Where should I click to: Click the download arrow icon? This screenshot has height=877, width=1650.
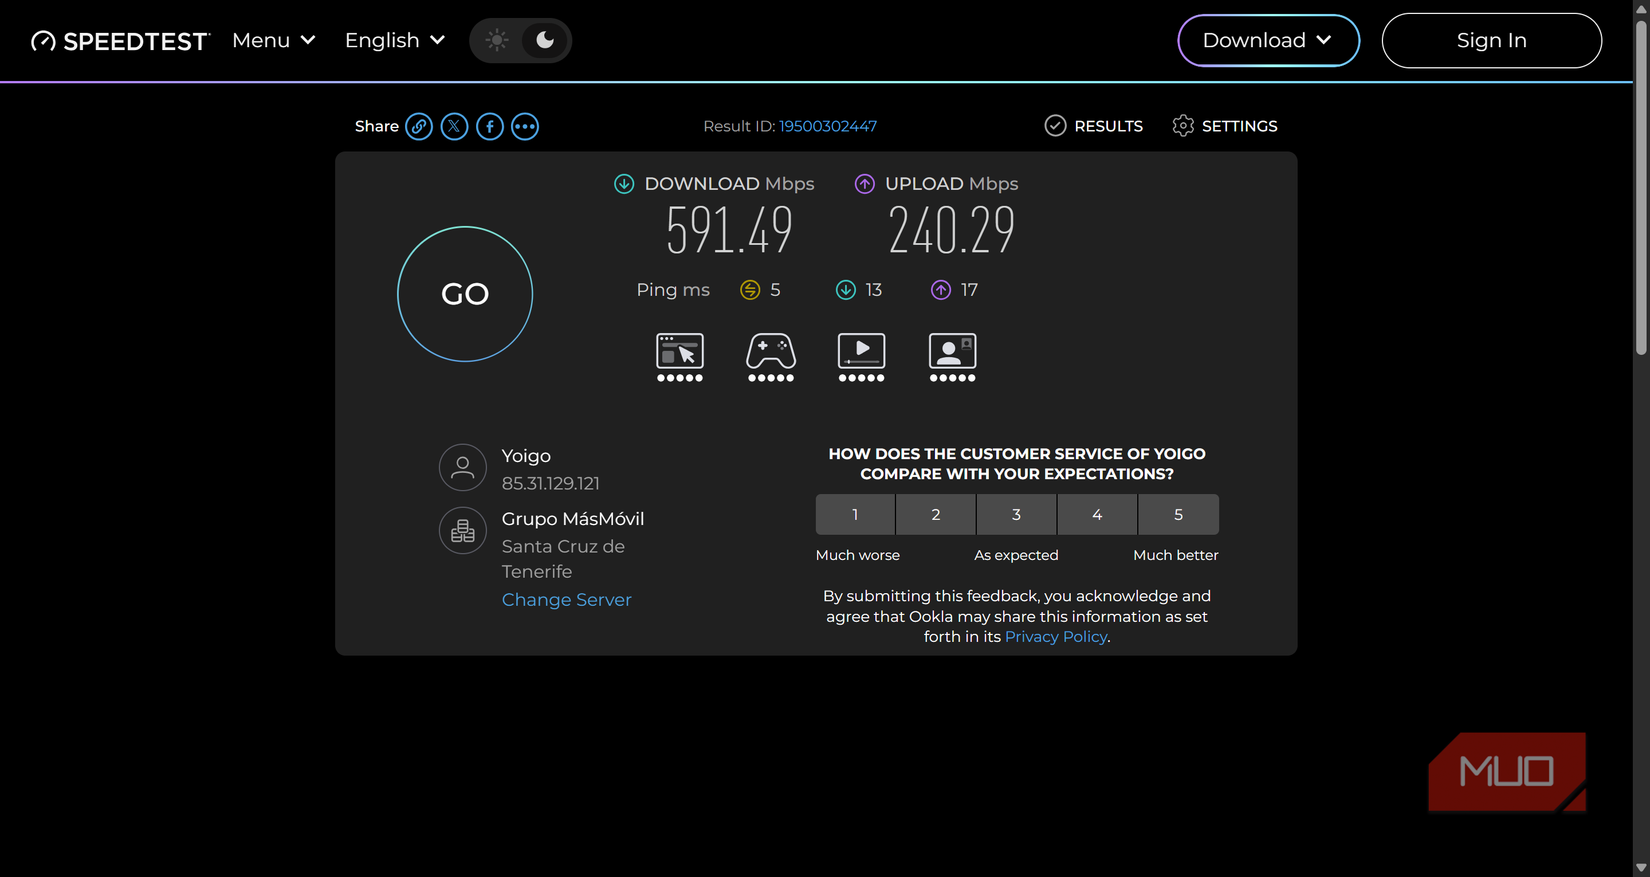[x=624, y=184]
